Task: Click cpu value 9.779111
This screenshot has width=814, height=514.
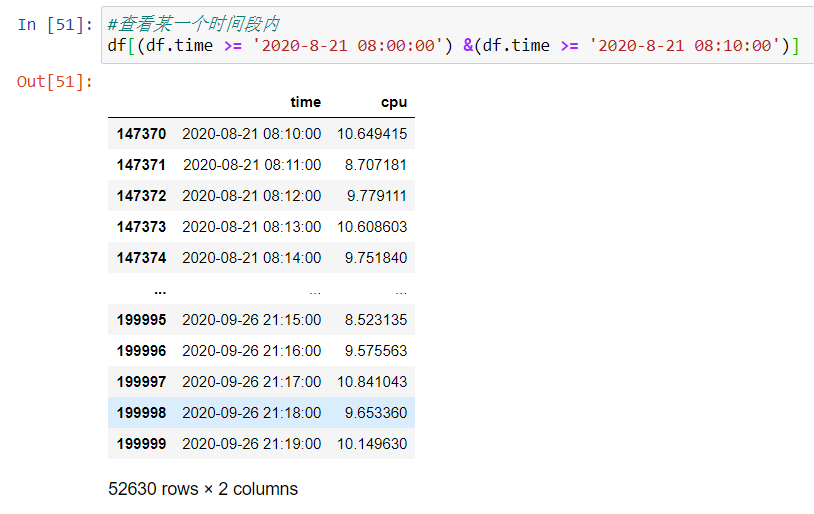Action: pos(377,196)
